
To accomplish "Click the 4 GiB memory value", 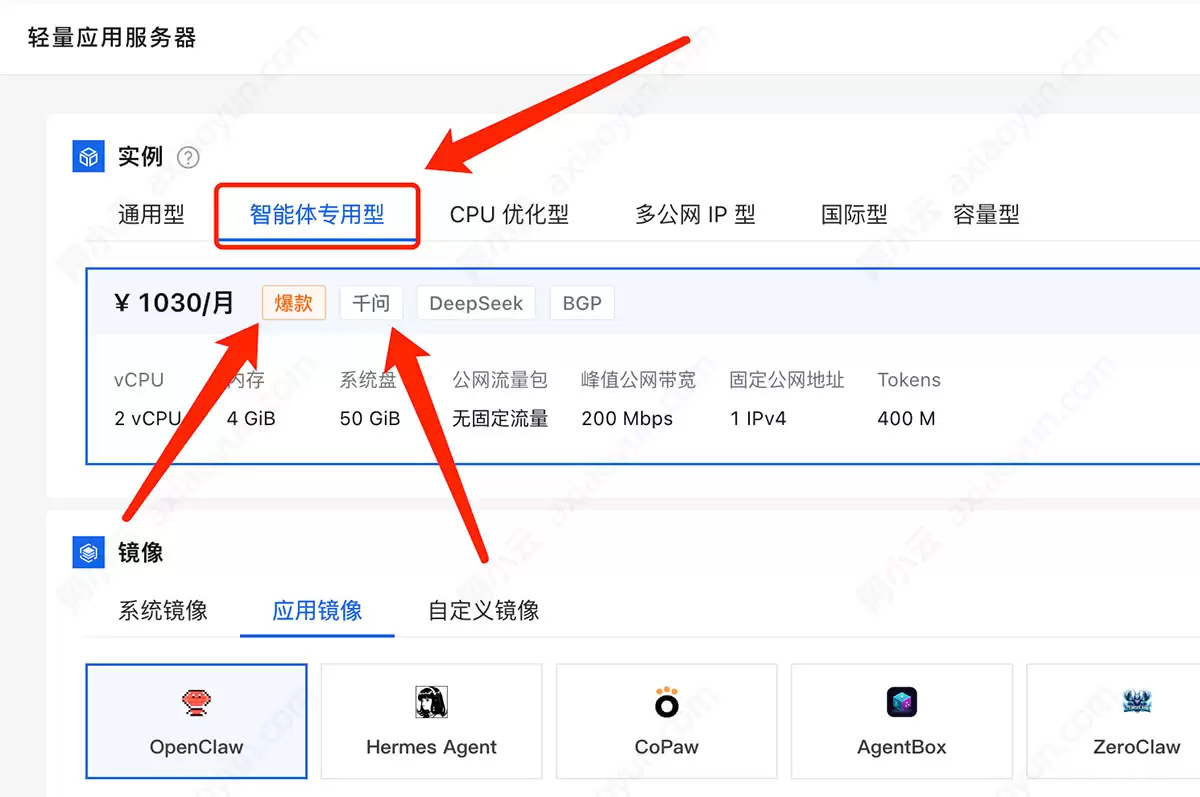I will point(251,418).
